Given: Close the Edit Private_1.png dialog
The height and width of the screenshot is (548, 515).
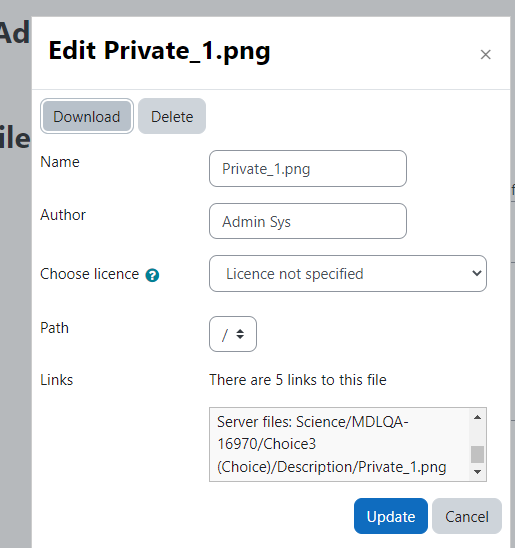Looking at the screenshot, I should pos(485,55).
